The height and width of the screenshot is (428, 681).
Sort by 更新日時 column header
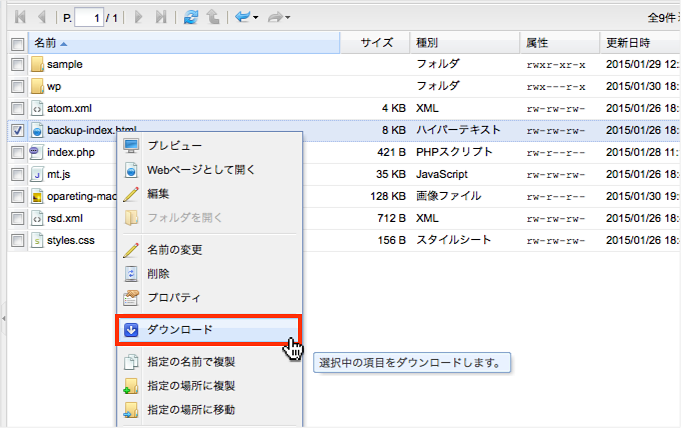[640, 43]
